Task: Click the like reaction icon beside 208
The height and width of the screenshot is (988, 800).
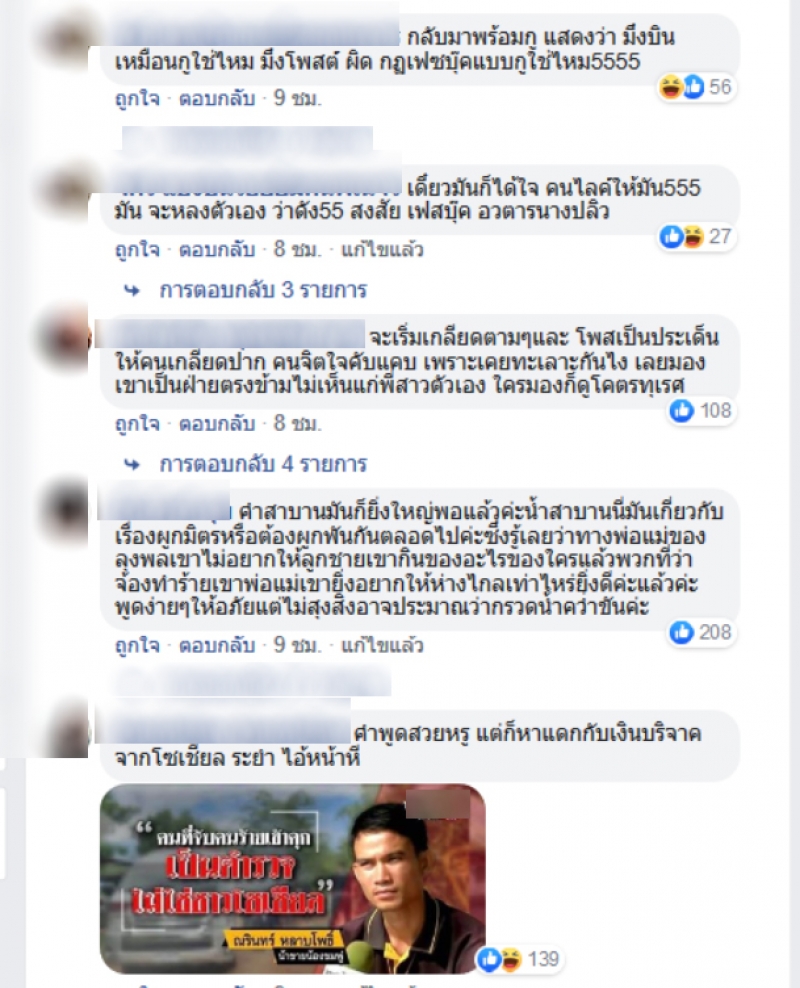Action: (682, 632)
